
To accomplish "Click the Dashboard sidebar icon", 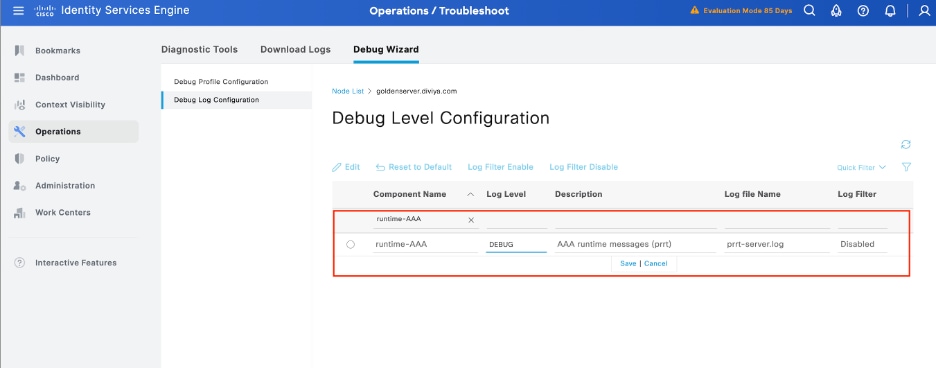I will click(19, 78).
